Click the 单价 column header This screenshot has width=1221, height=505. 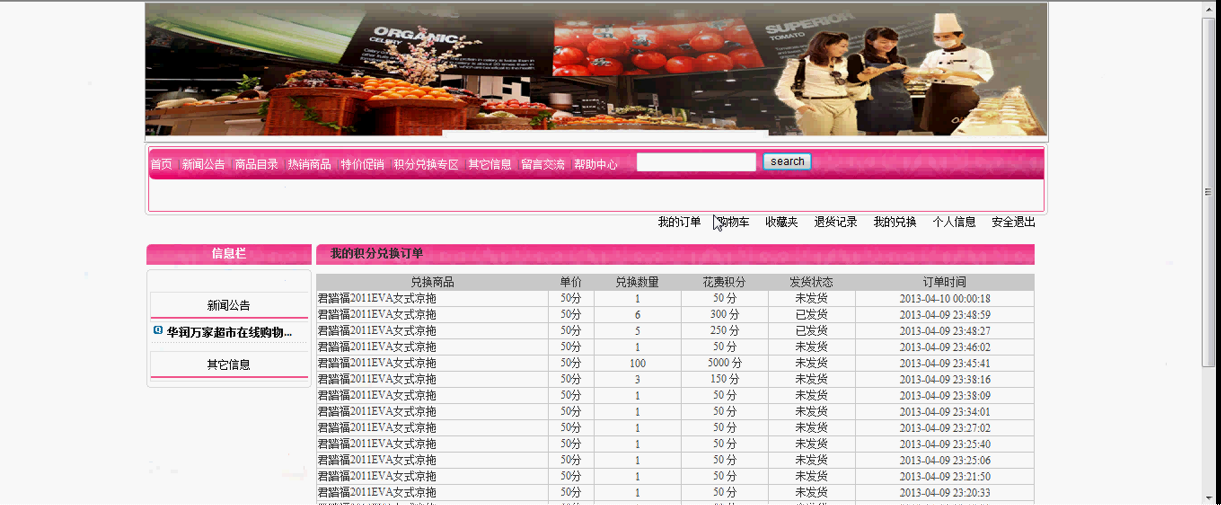click(571, 283)
